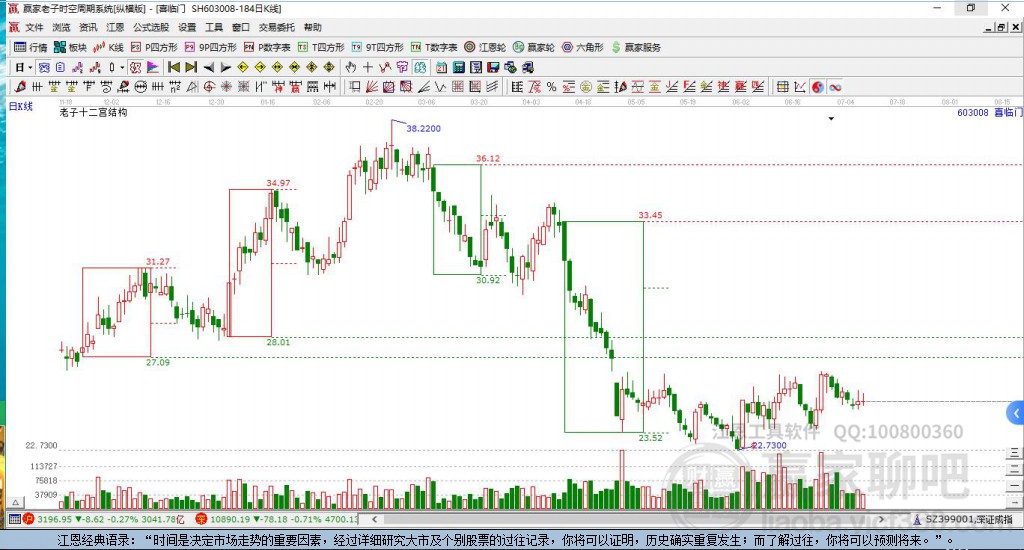Open the 江恩 menu

(115, 27)
